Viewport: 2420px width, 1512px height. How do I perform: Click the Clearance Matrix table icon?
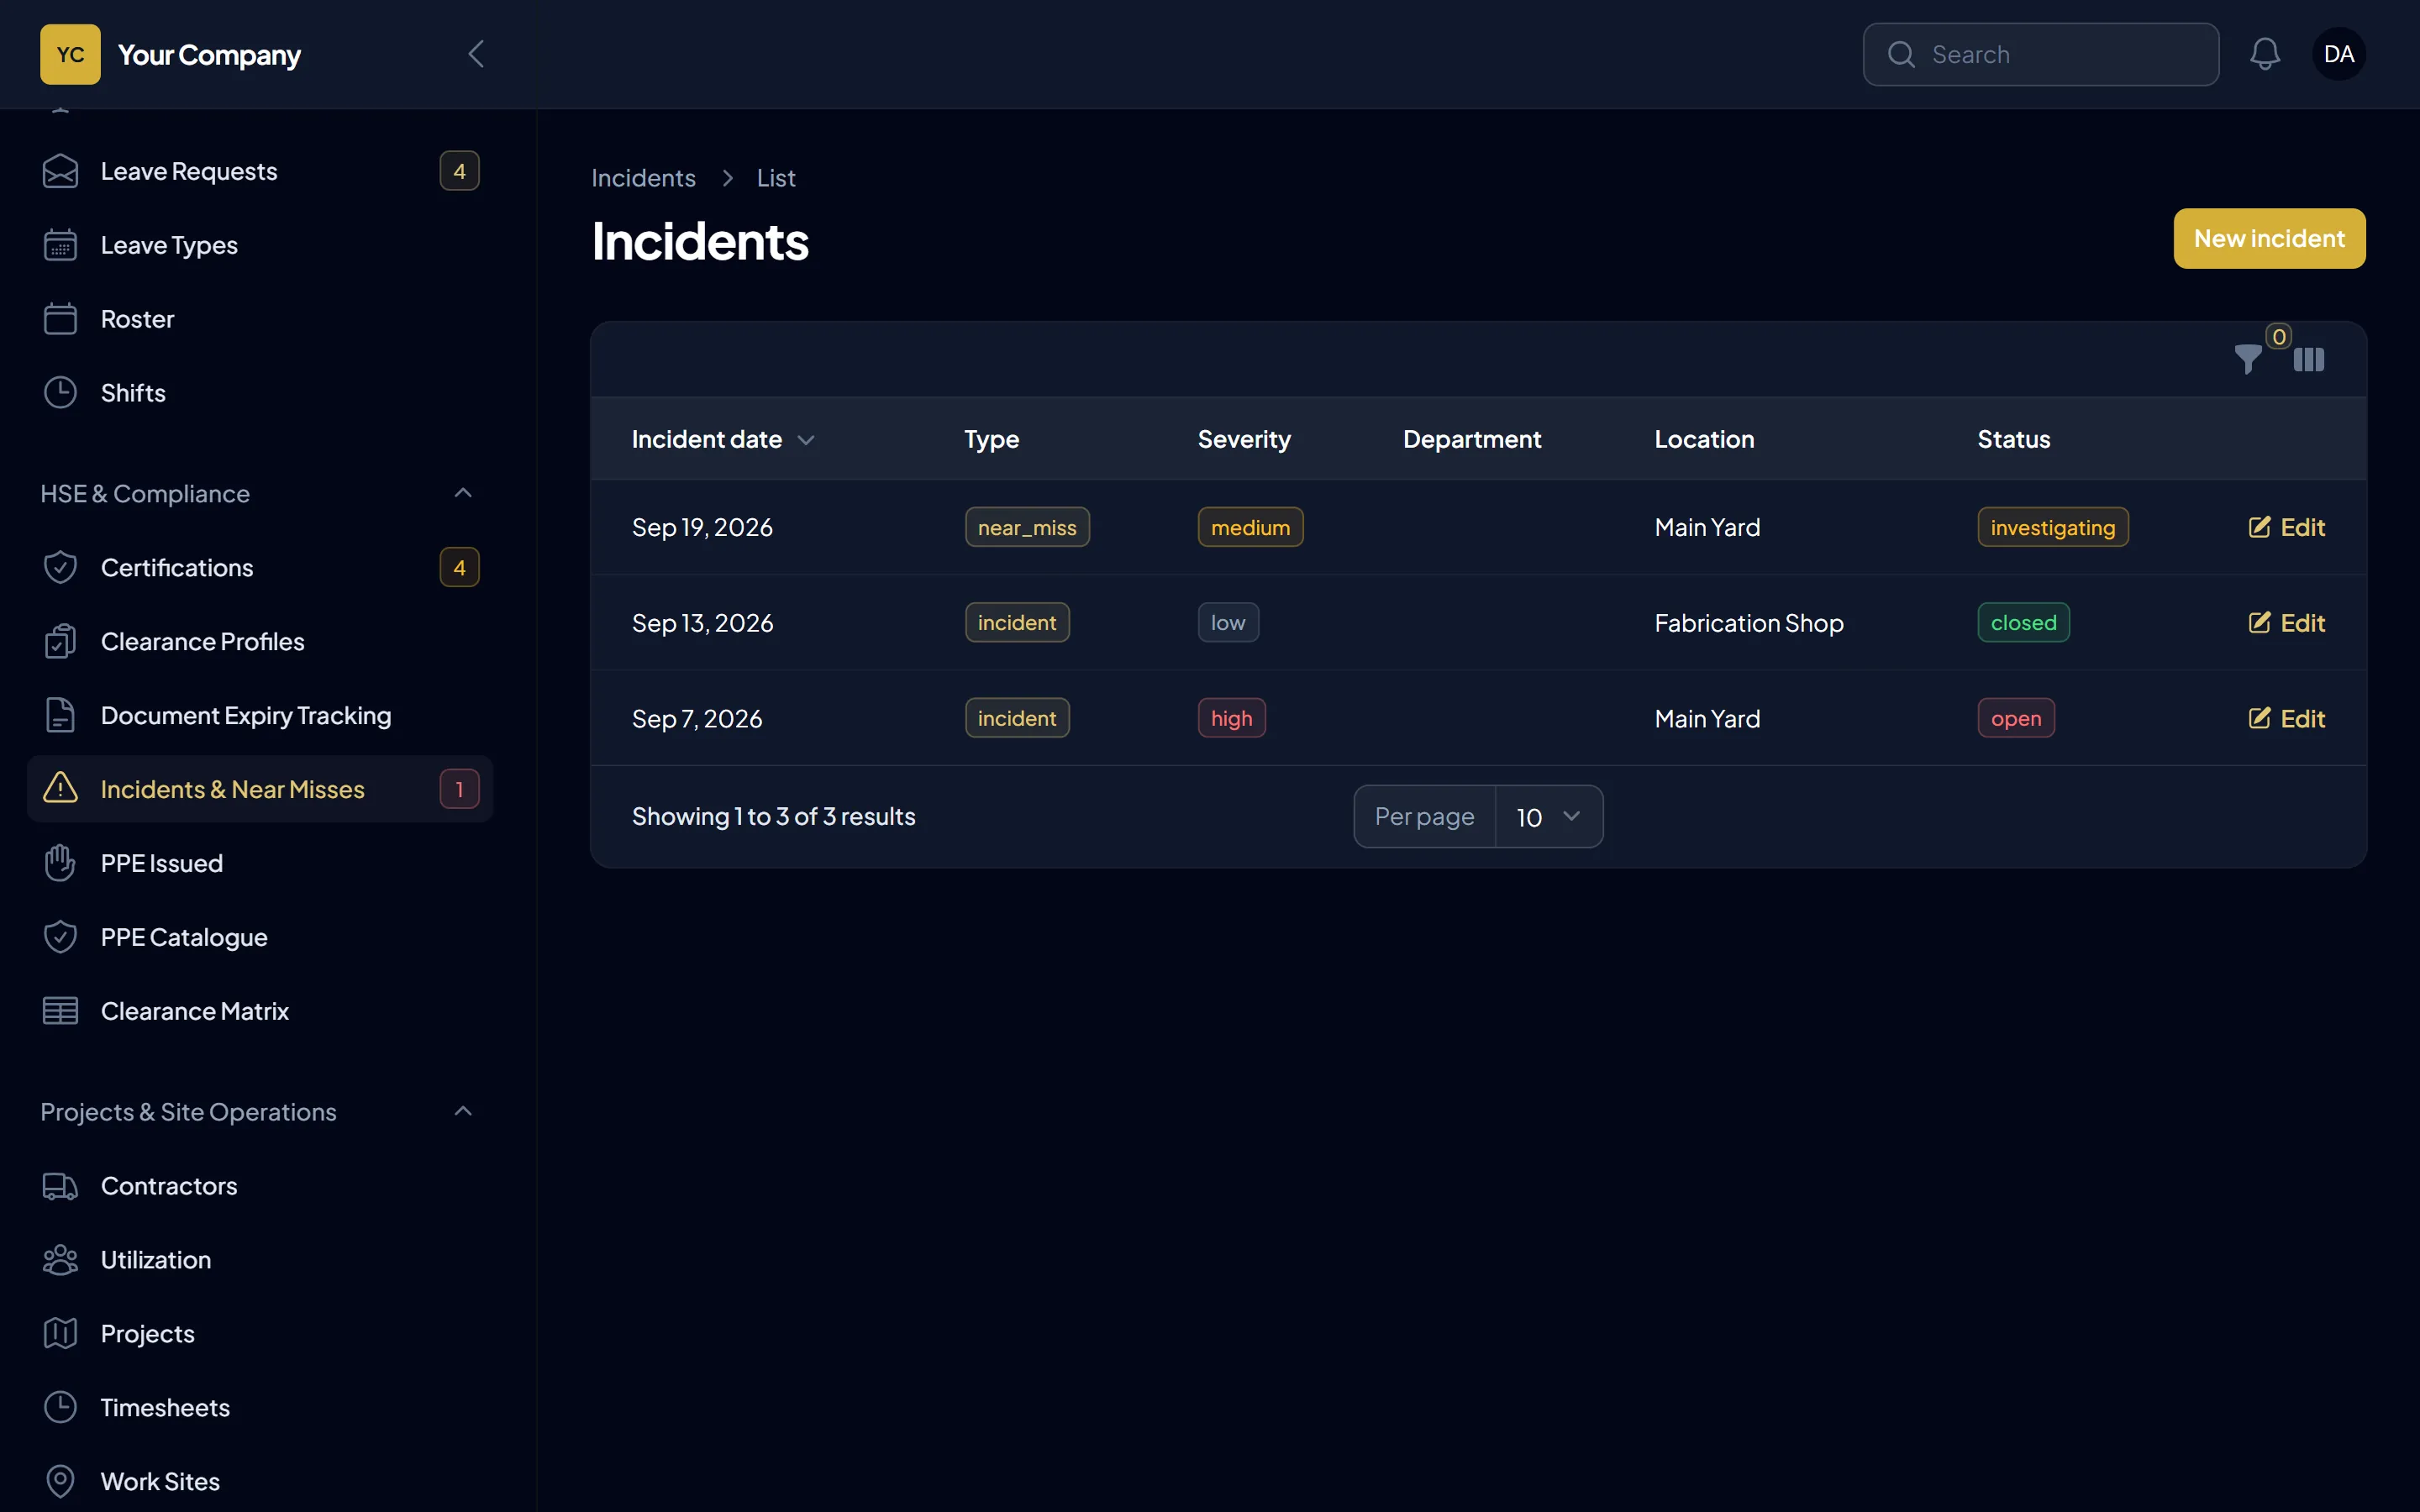click(x=60, y=1011)
